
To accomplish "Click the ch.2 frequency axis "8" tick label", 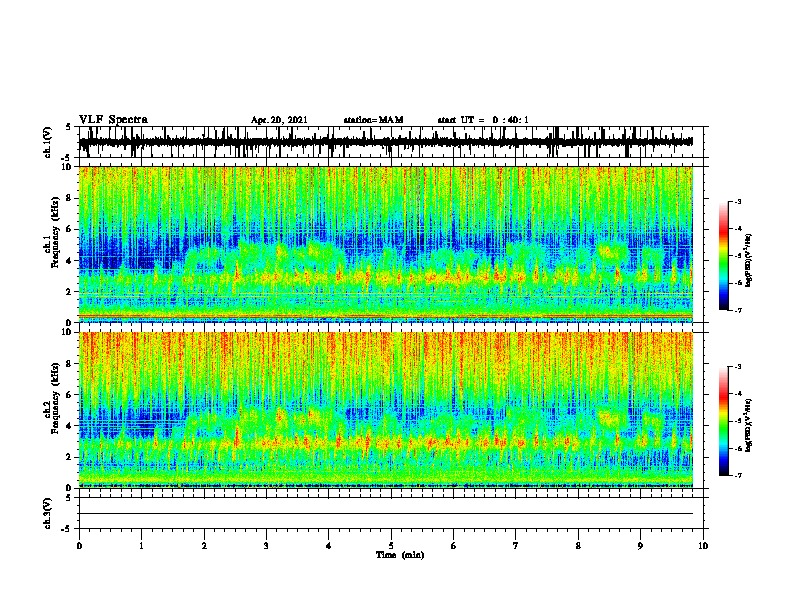I will [x=70, y=364].
